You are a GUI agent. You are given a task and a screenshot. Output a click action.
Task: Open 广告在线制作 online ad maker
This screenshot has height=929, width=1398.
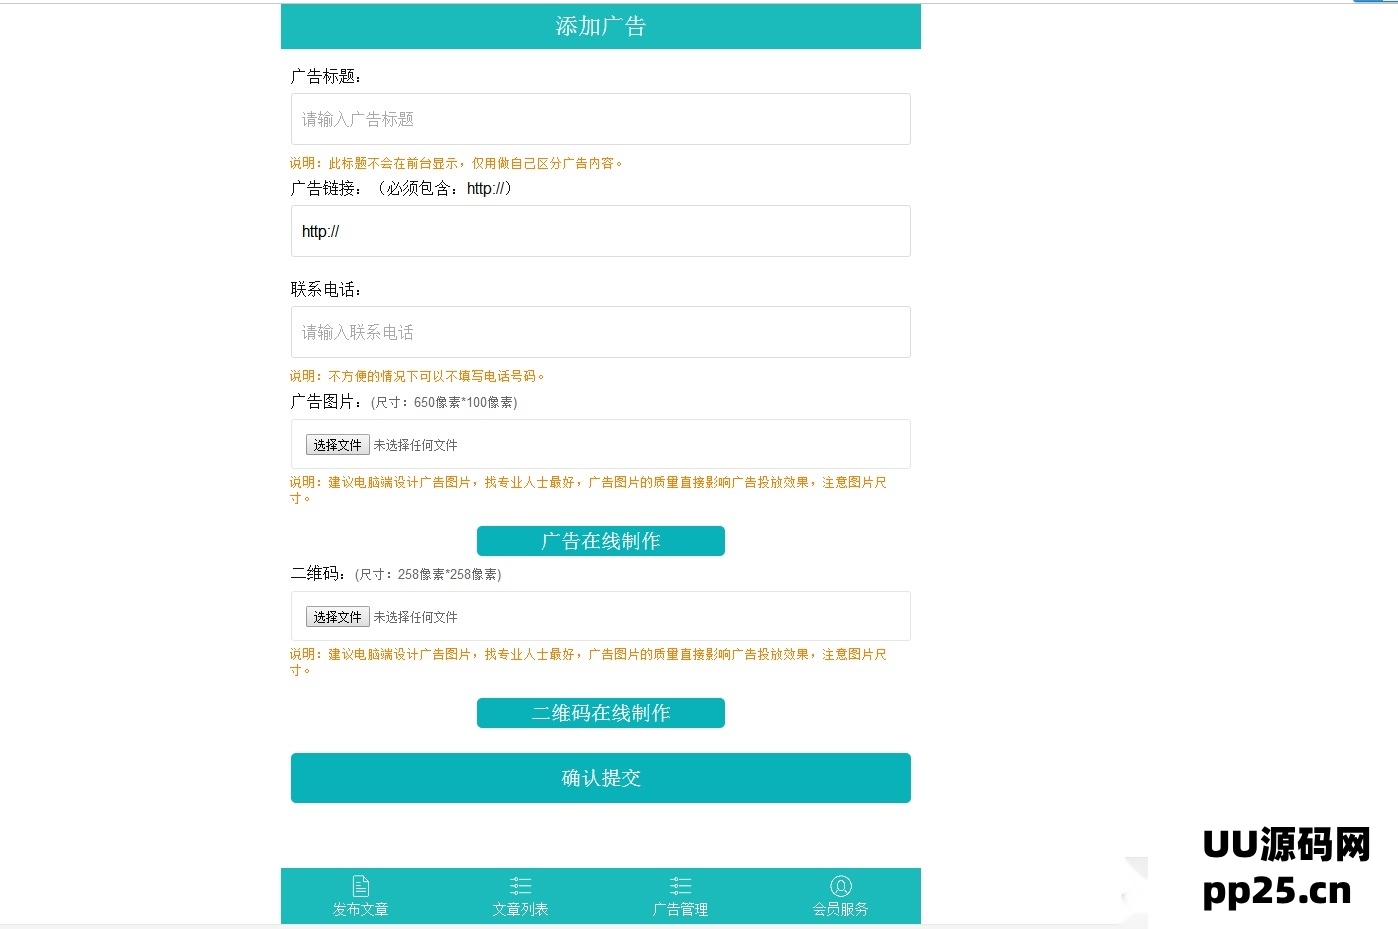click(x=600, y=541)
